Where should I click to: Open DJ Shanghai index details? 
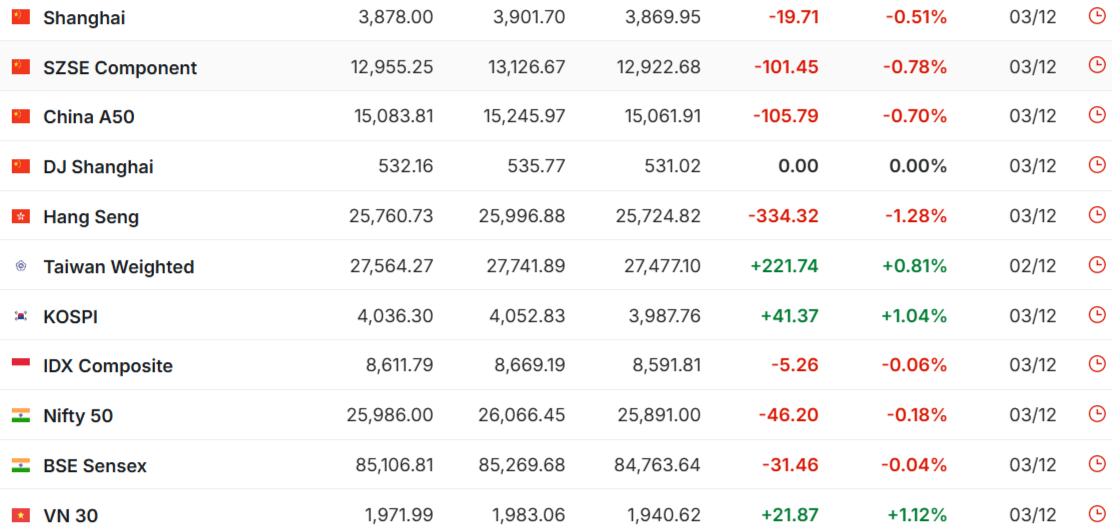pyautogui.click(x=98, y=167)
